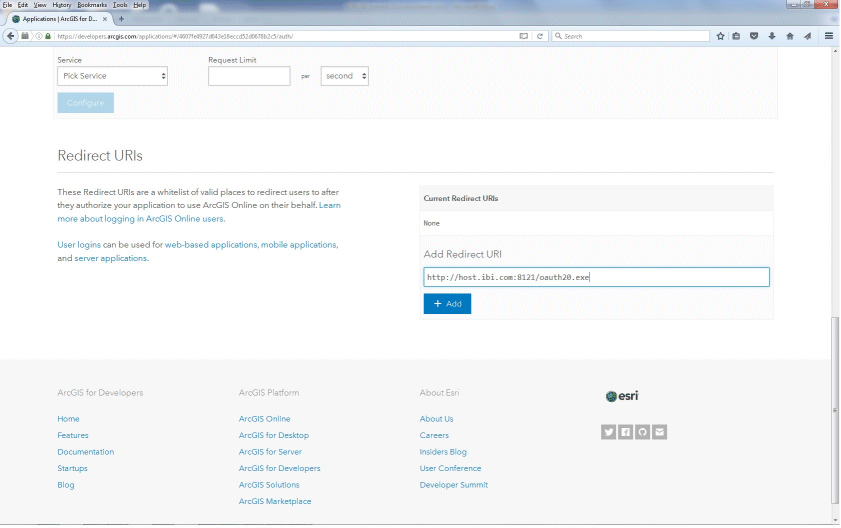
Task: Click the secure padlock icon in address bar
Action: click(48, 36)
